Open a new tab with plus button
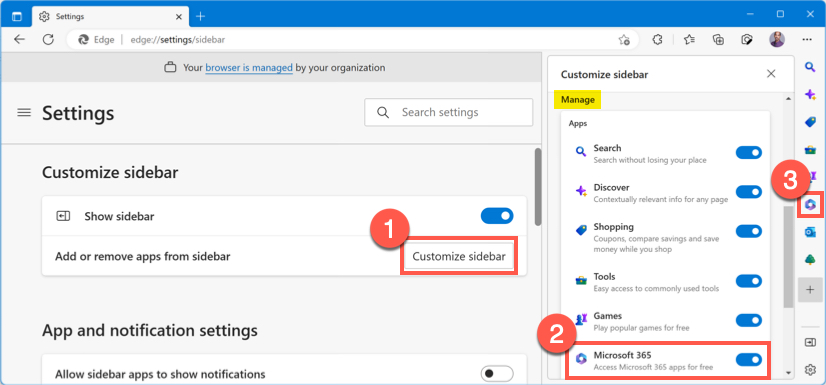 click(200, 16)
